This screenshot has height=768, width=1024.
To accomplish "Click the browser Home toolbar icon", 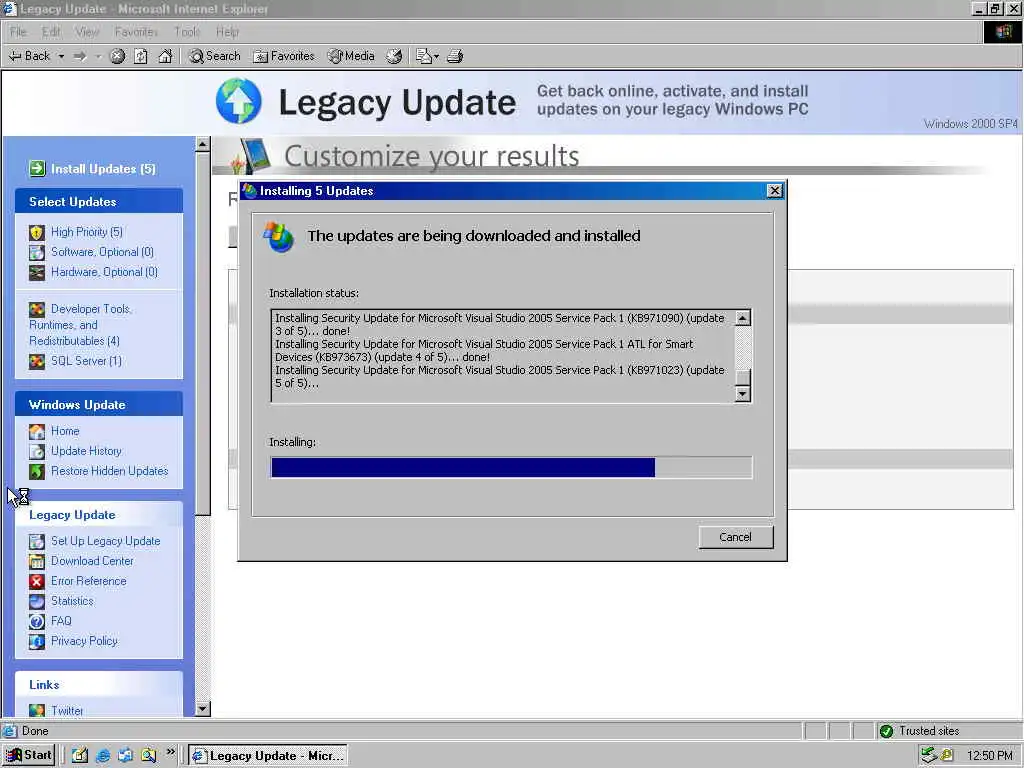I will click(x=165, y=56).
